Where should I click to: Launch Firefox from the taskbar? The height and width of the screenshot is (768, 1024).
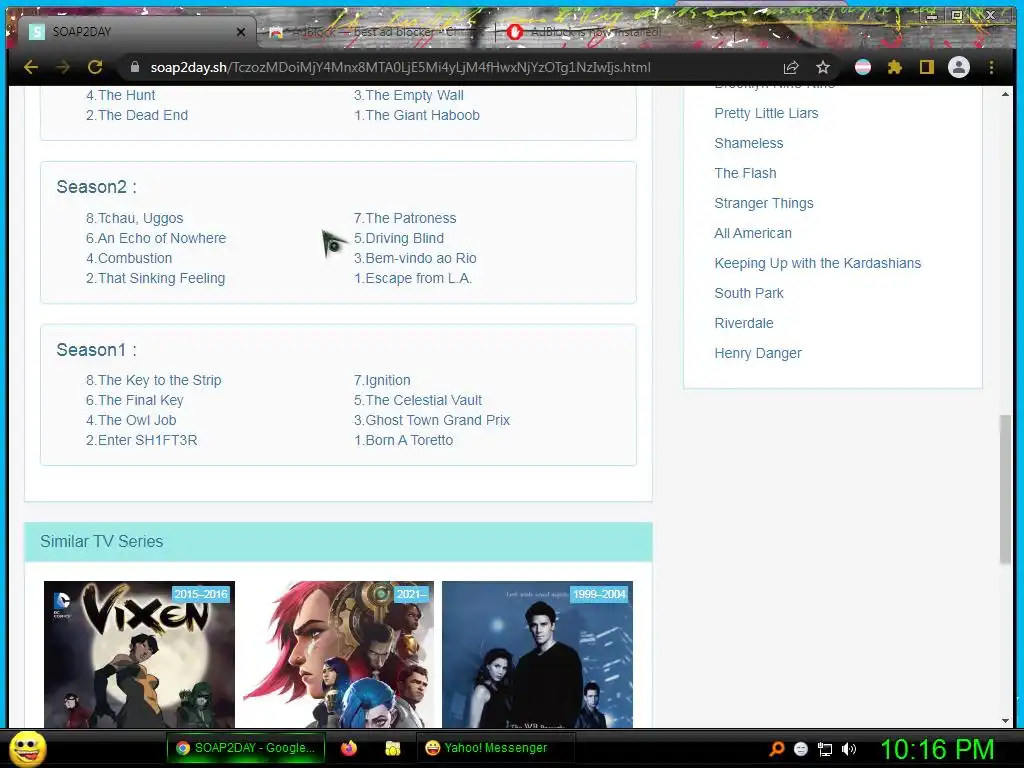(x=349, y=748)
